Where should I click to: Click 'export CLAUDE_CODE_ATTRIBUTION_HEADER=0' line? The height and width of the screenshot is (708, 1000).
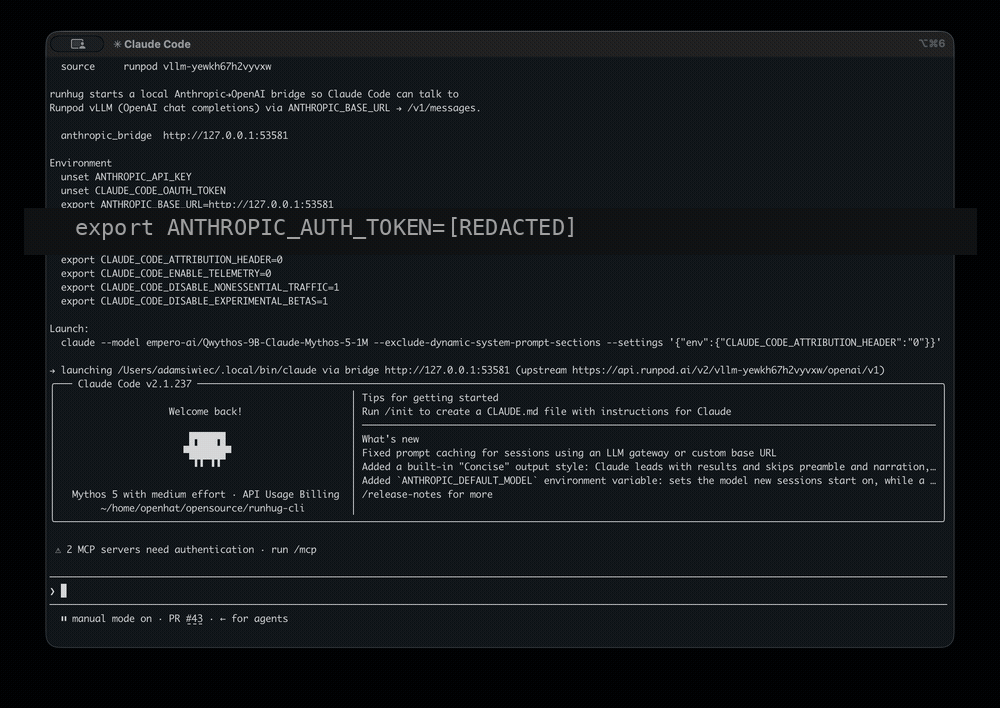[172, 260]
